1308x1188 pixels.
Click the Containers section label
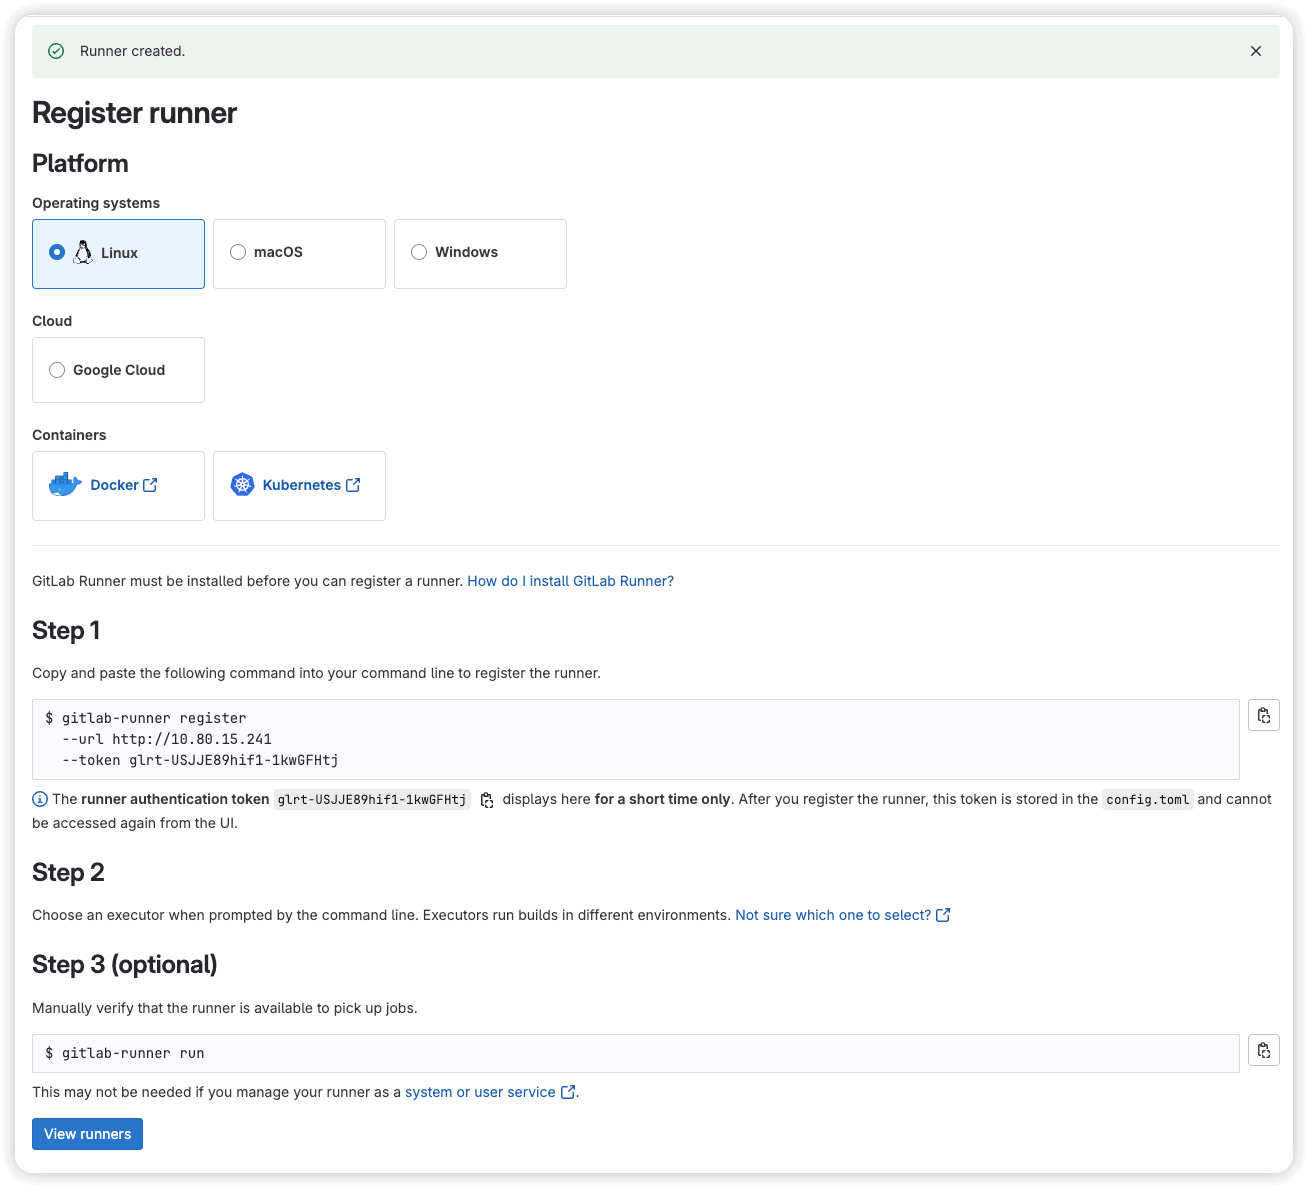point(69,435)
